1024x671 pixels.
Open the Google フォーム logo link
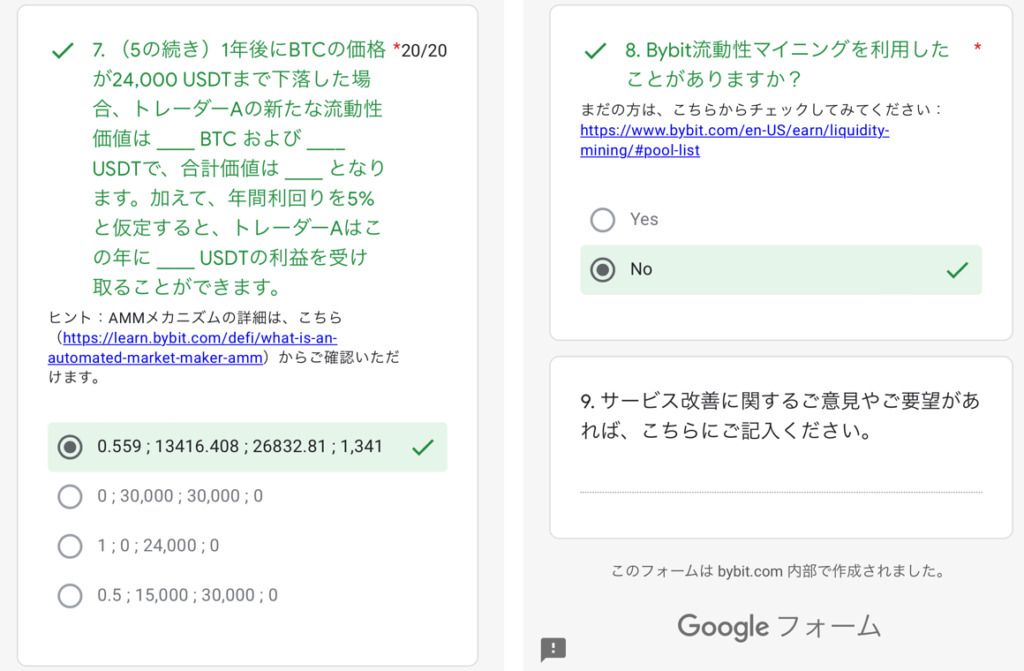click(778, 627)
